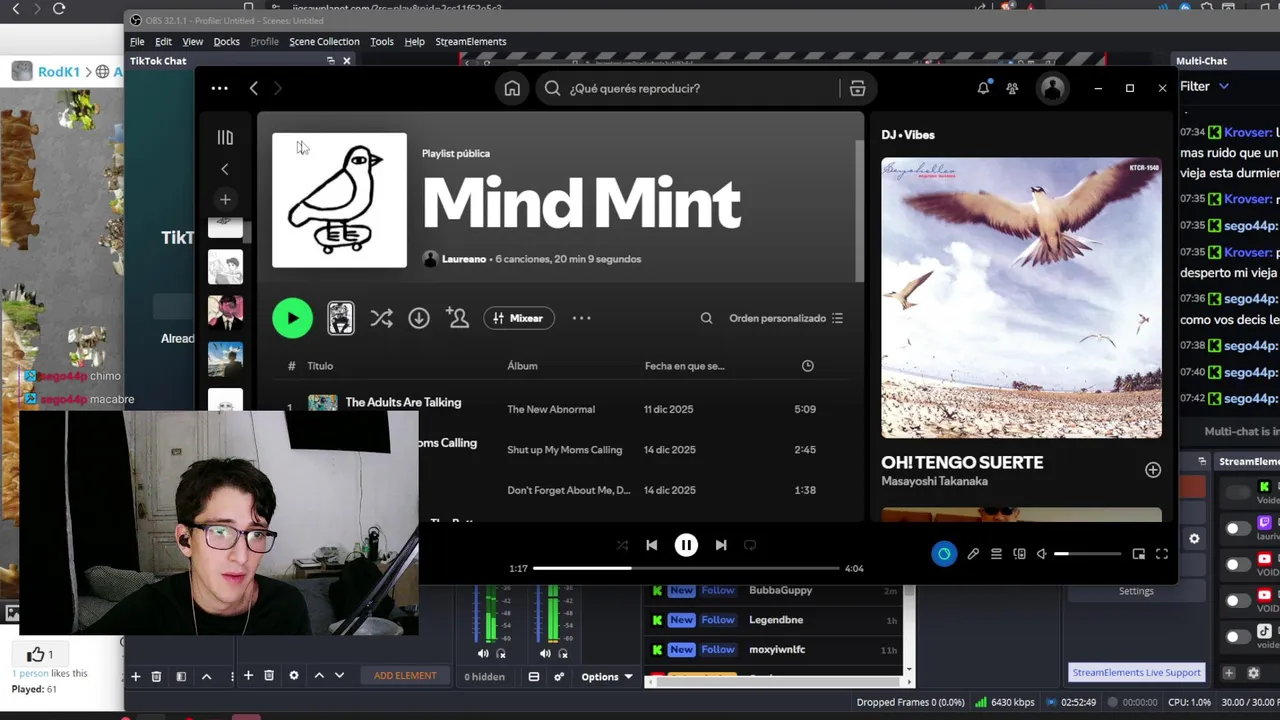Select The Adults Are Talking track
This screenshot has width=1280, height=720.
click(x=403, y=402)
